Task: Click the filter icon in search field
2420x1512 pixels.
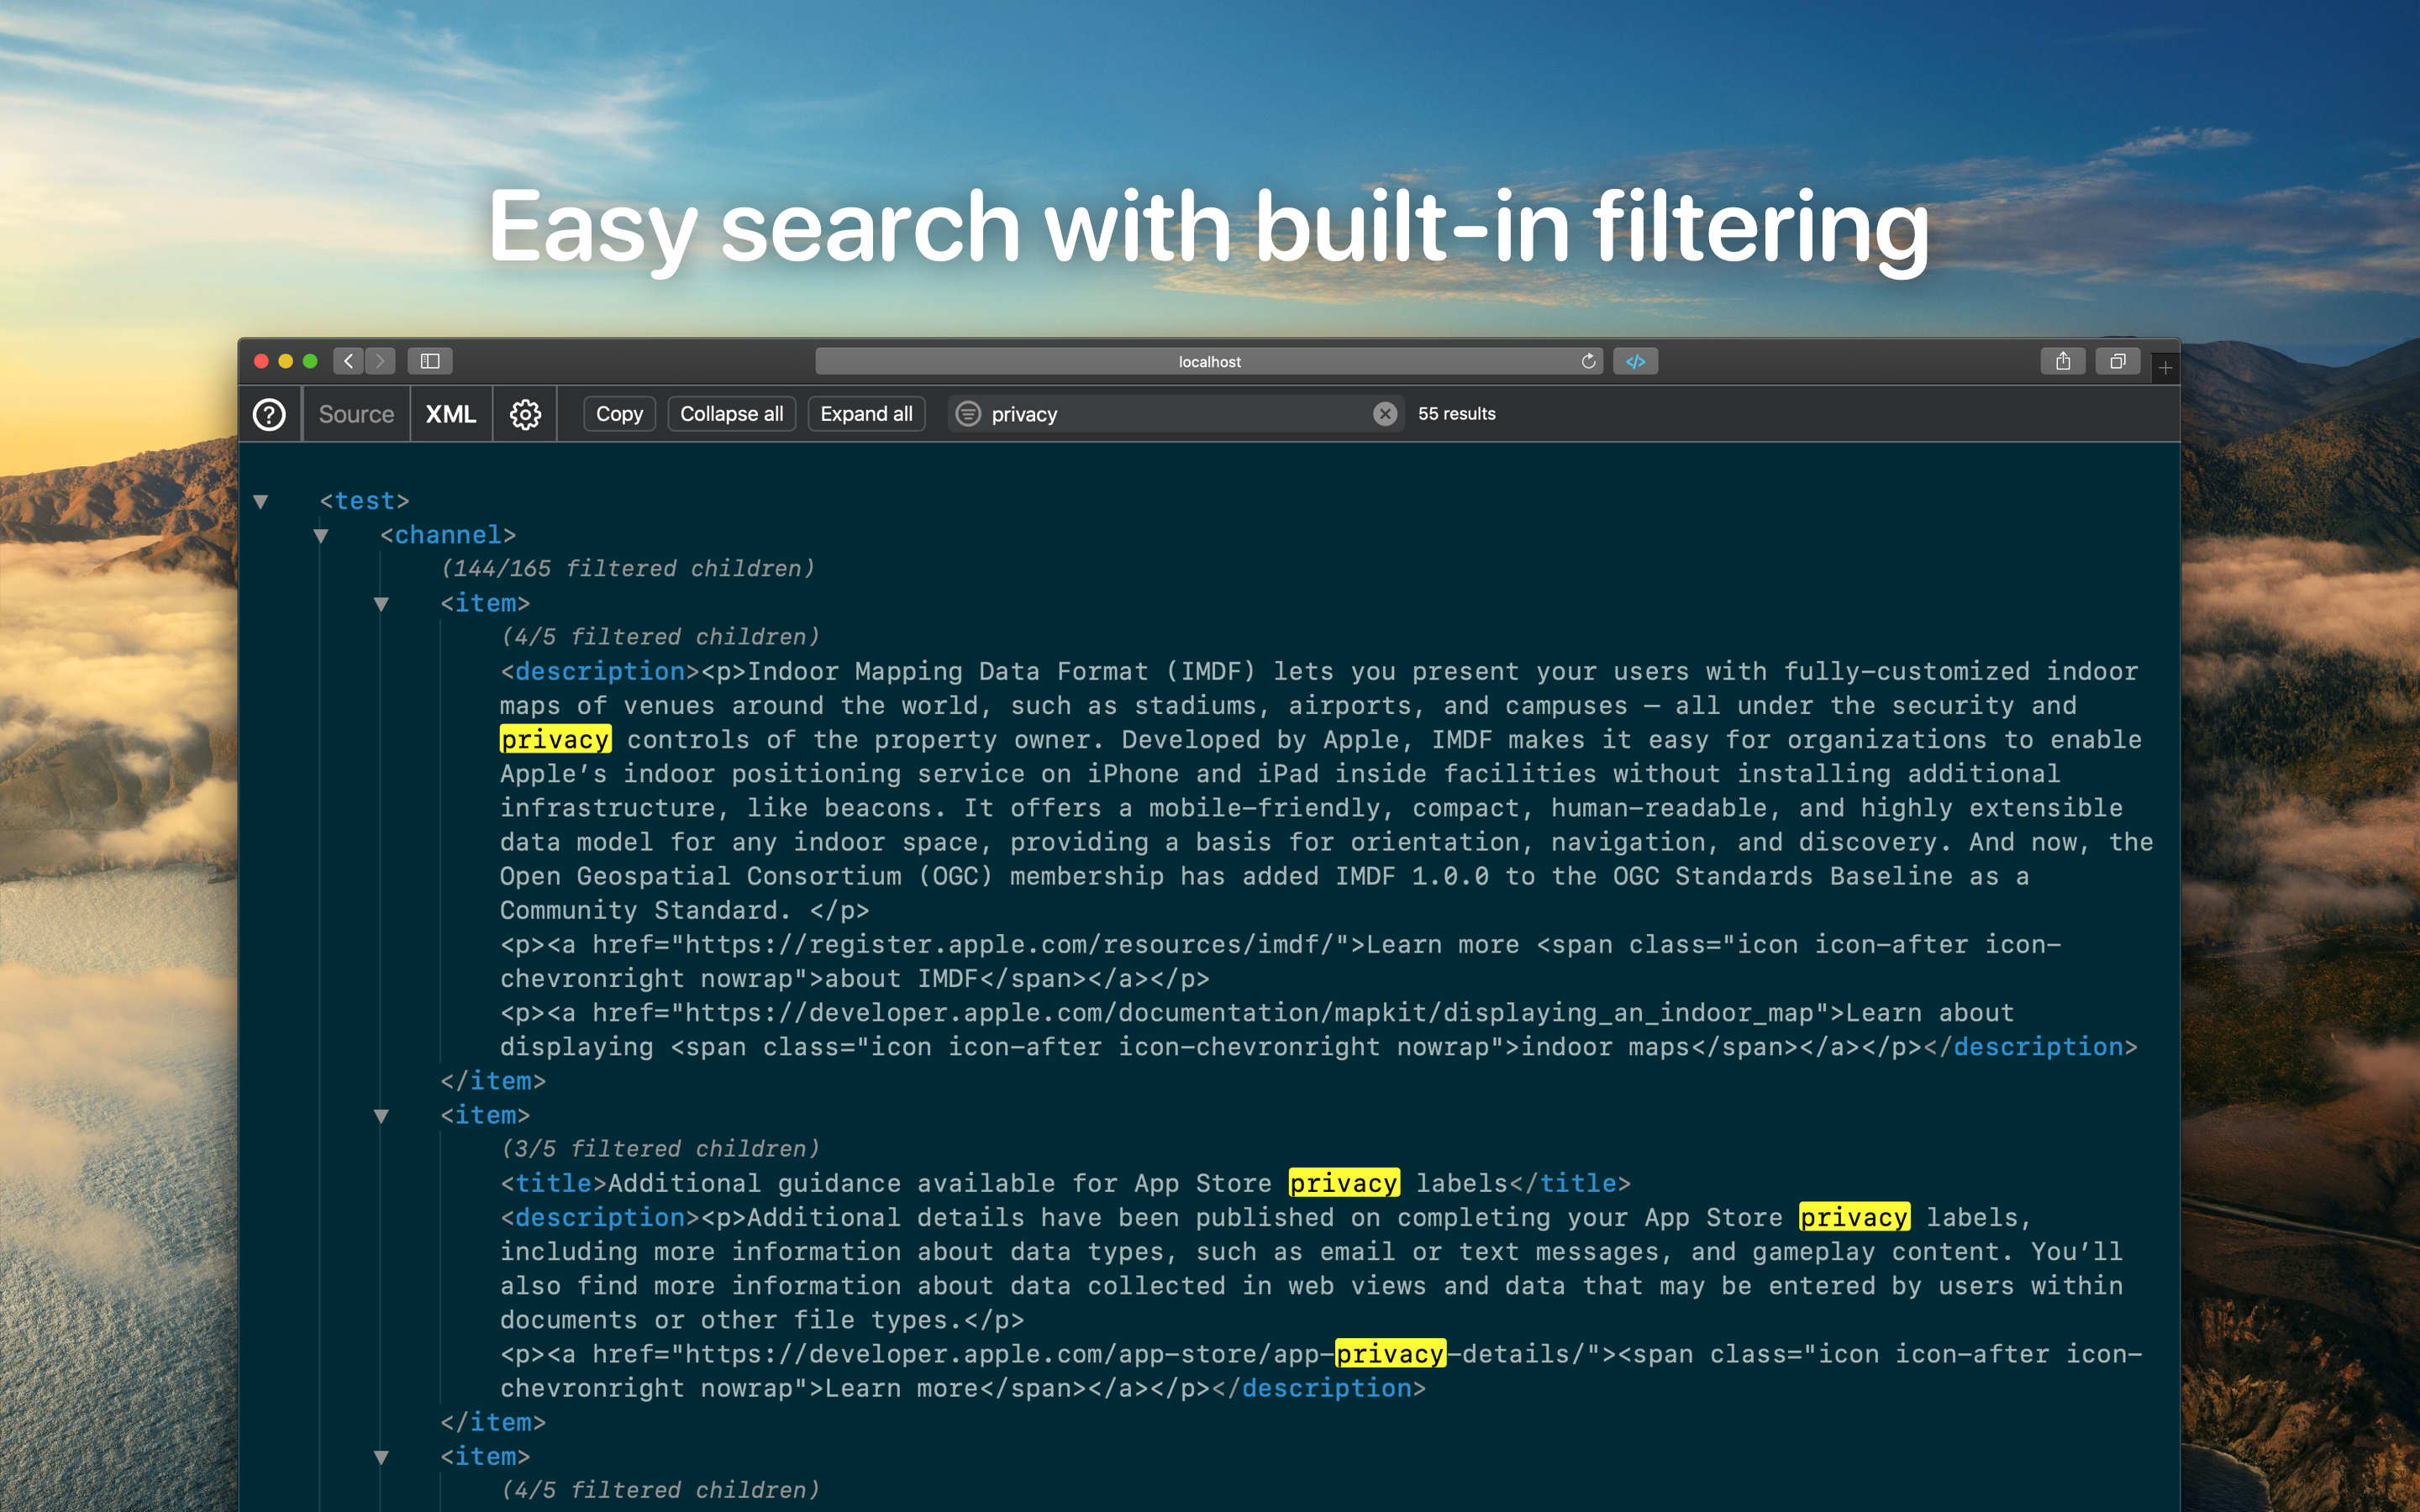Action: 968,414
